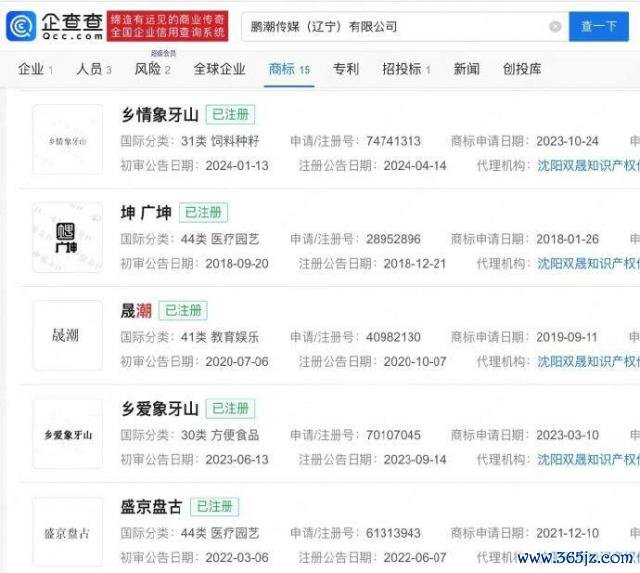Open the 坤广坤 trademark logo thumbnail
Viewport: 640px width, 573px height.
[x=68, y=238]
